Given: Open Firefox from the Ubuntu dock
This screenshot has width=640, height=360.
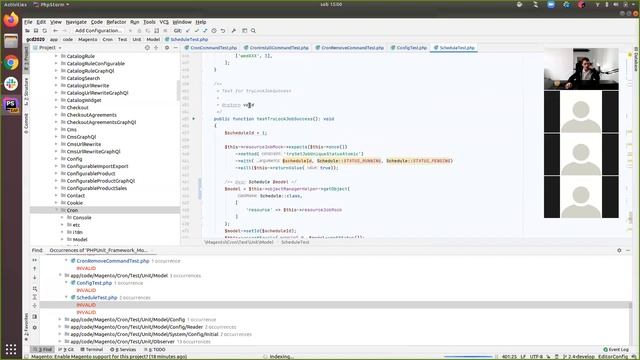Looking at the screenshot, I should coord(11,19).
